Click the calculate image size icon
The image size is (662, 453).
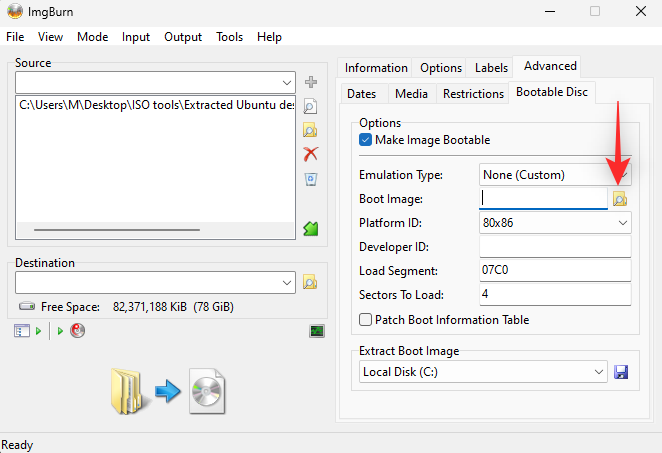coord(22,331)
